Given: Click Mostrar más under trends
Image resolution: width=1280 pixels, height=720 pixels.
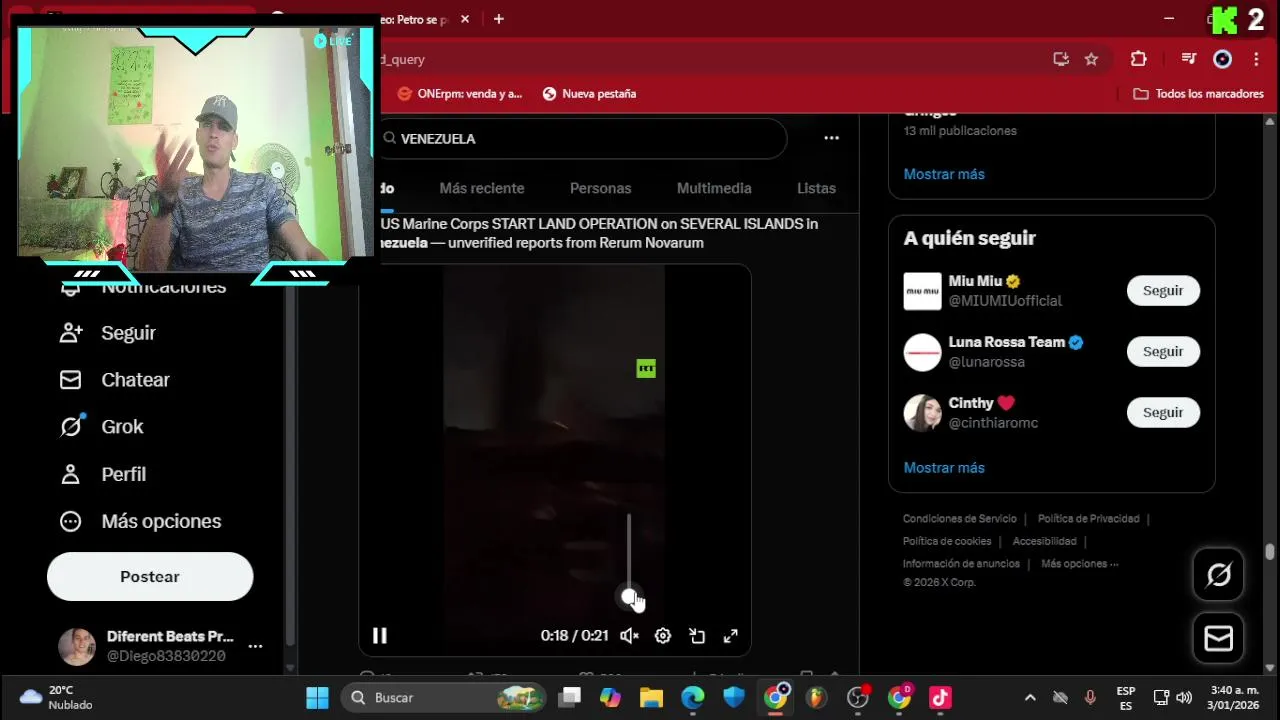Looking at the screenshot, I should tap(944, 174).
